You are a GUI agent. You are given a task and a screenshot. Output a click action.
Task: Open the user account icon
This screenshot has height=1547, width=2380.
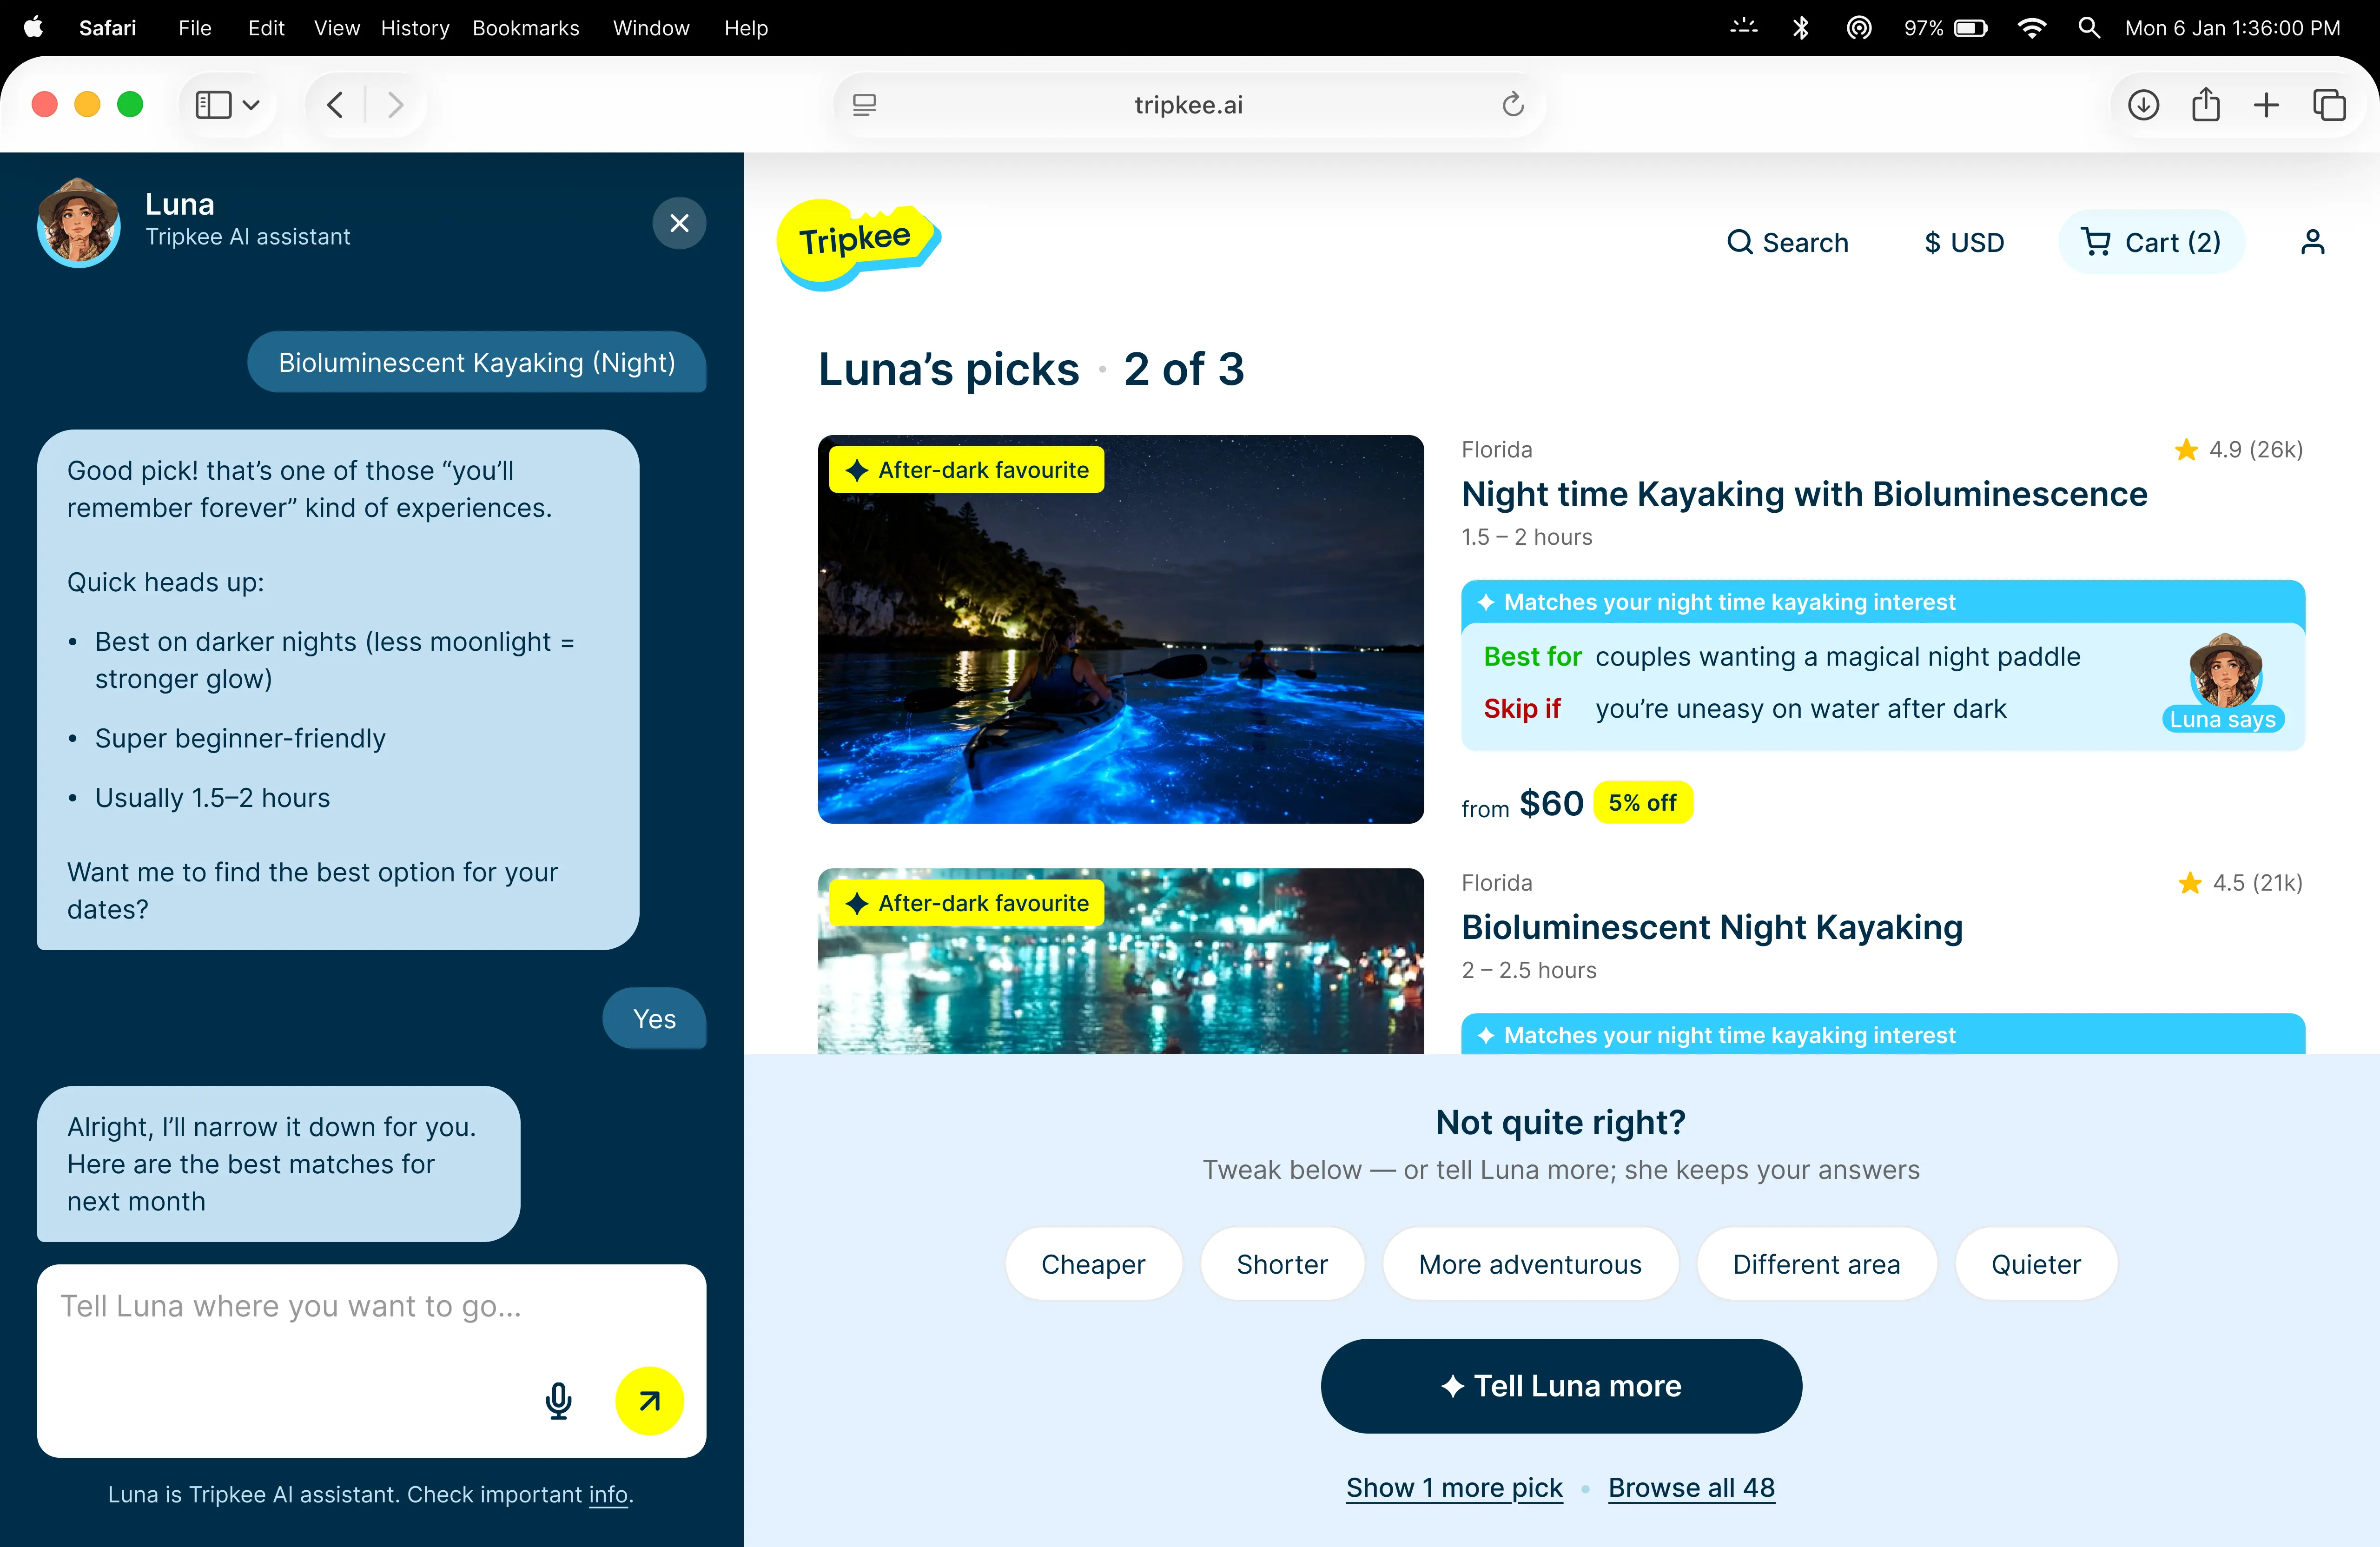pos(2312,242)
